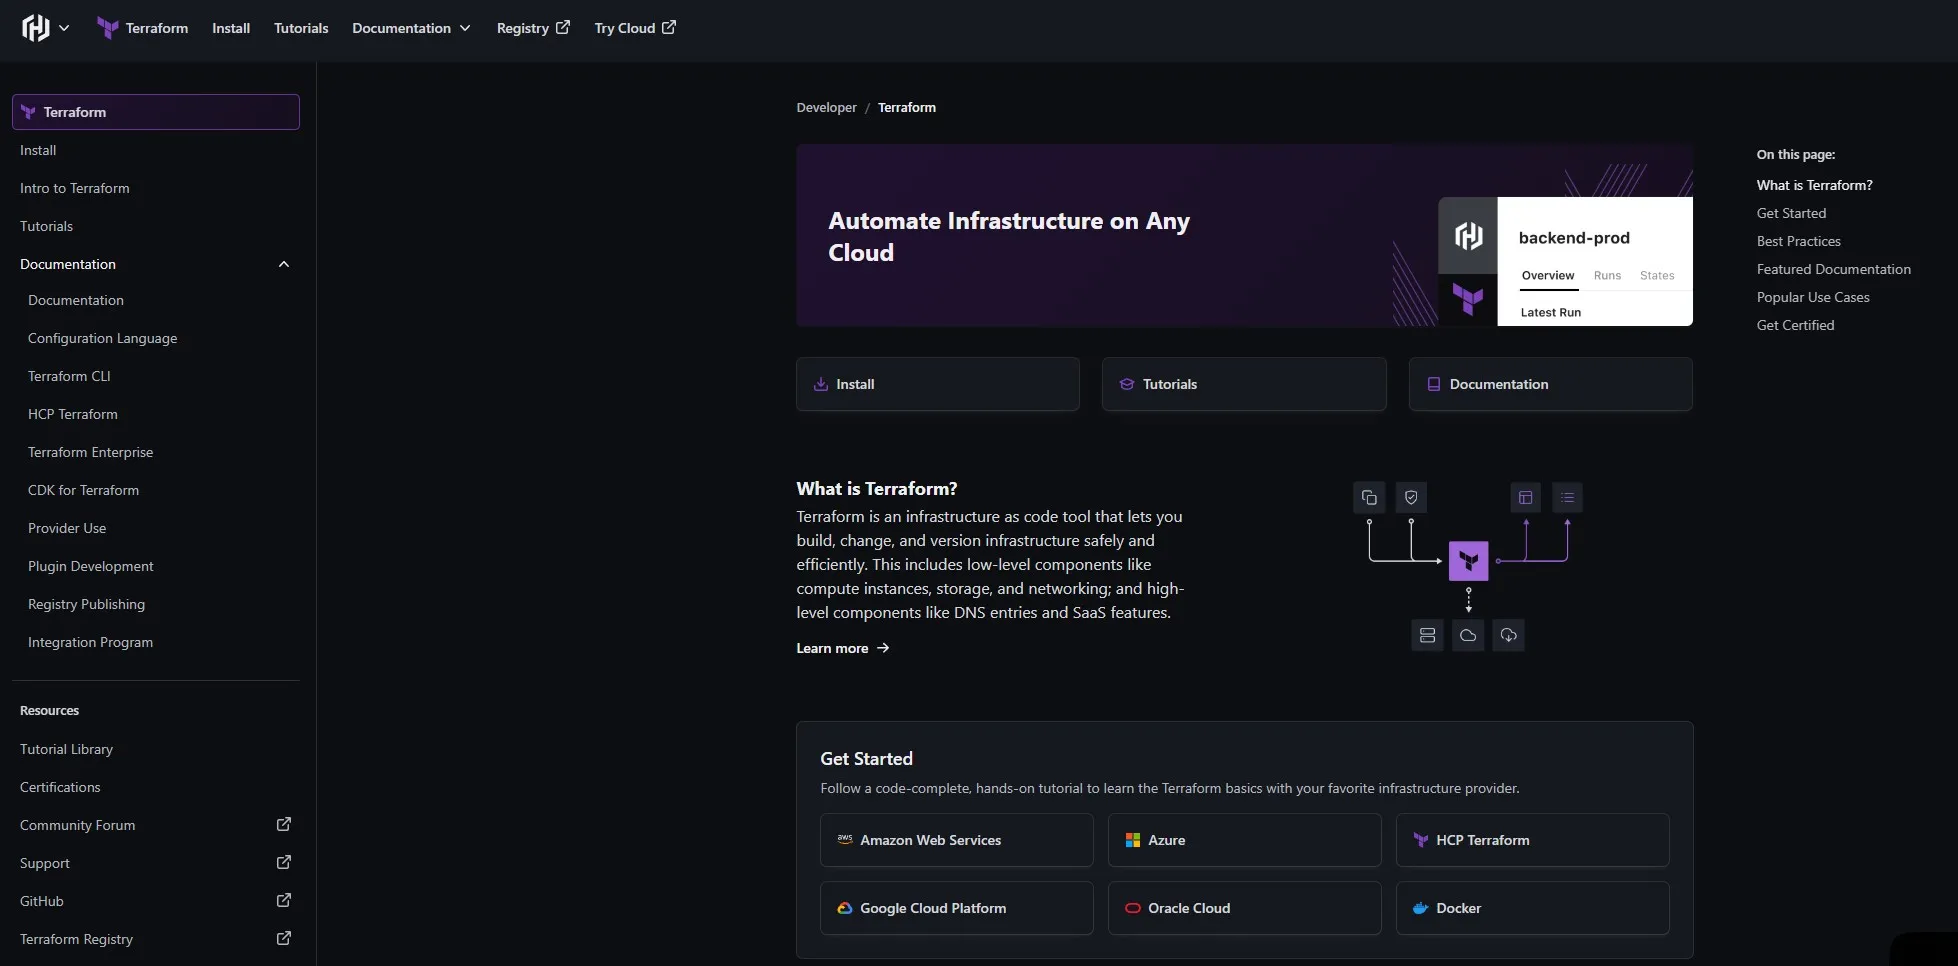
Task: Open Configuration Language in sidebar
Action: [x=102, y=338]
